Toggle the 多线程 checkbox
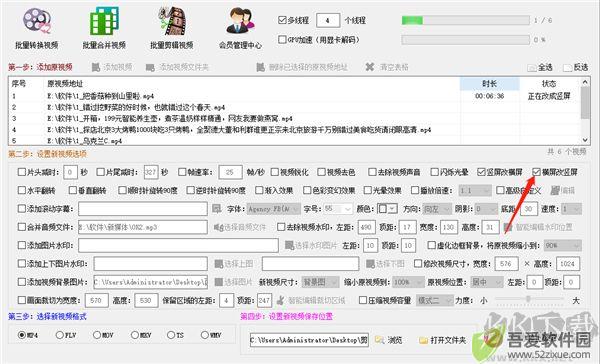The height and width of the screenshot is (364, 600). click(282, 20)
